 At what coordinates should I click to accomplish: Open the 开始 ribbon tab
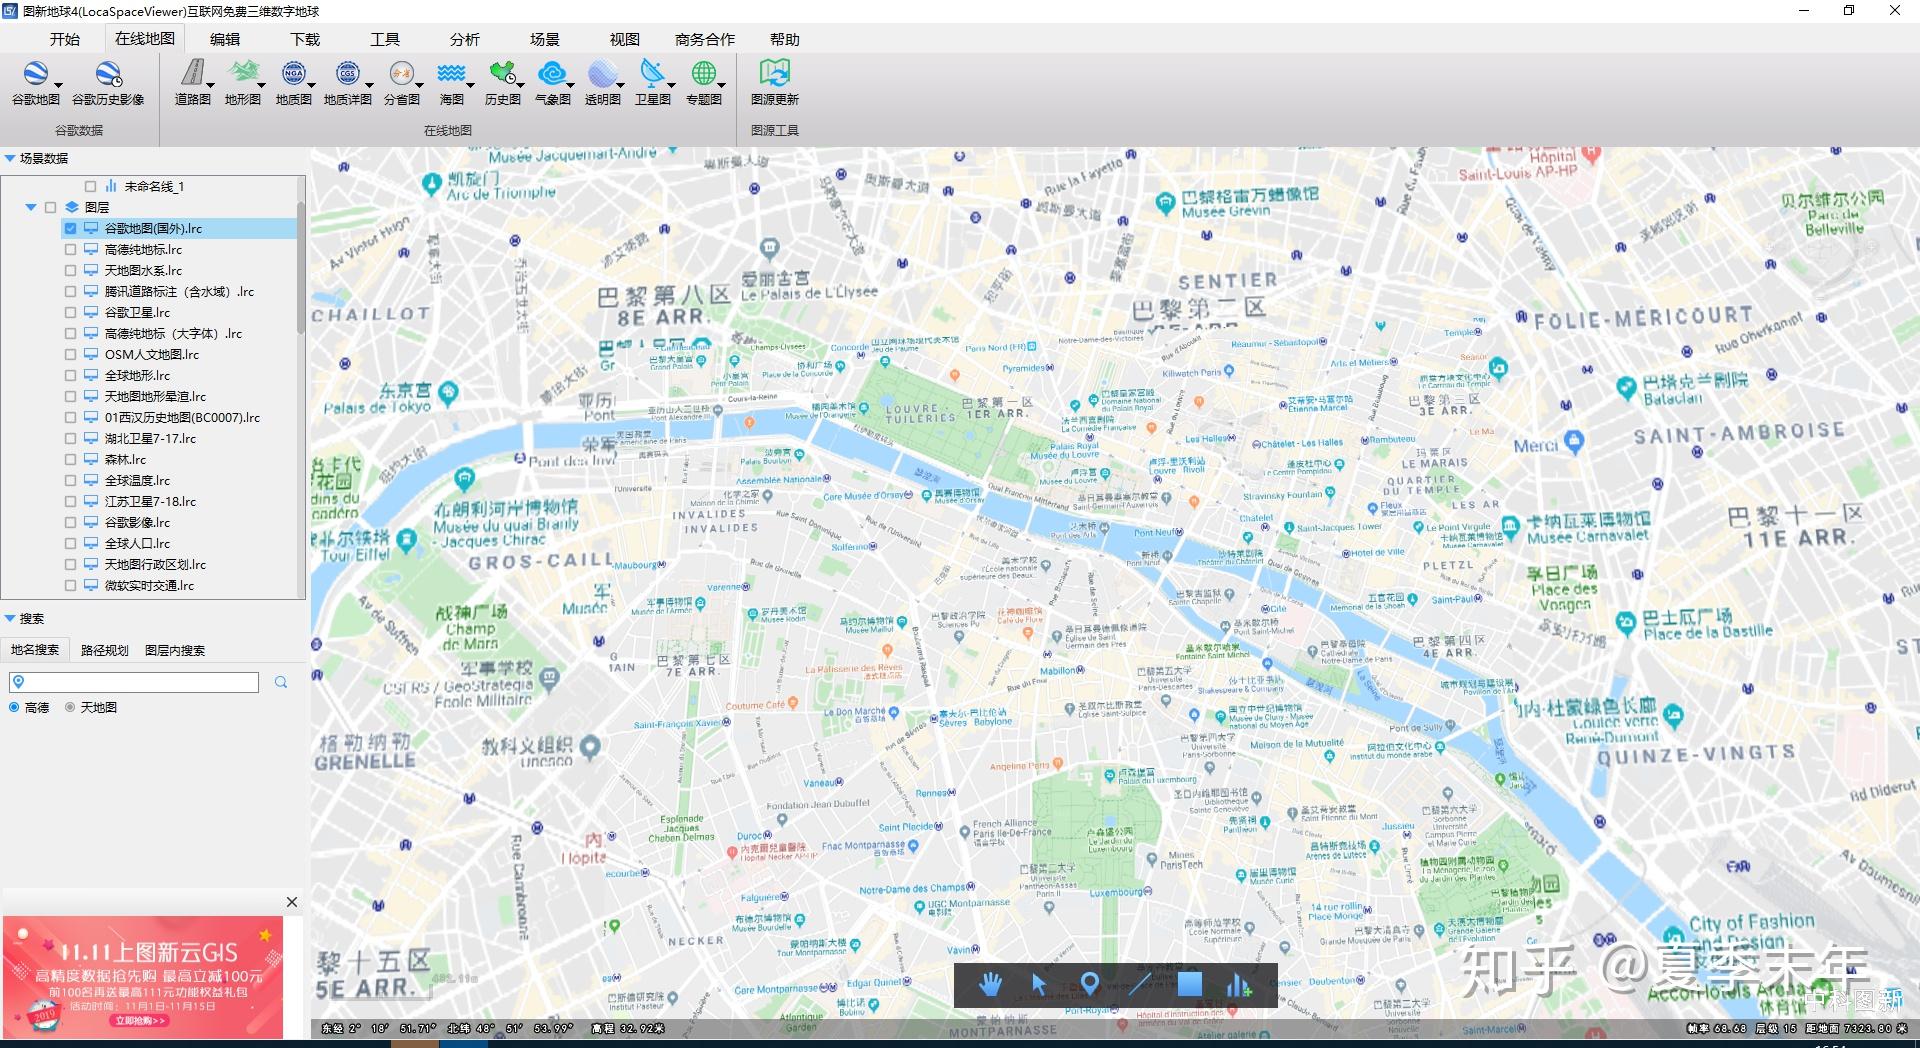coord(65,39)
